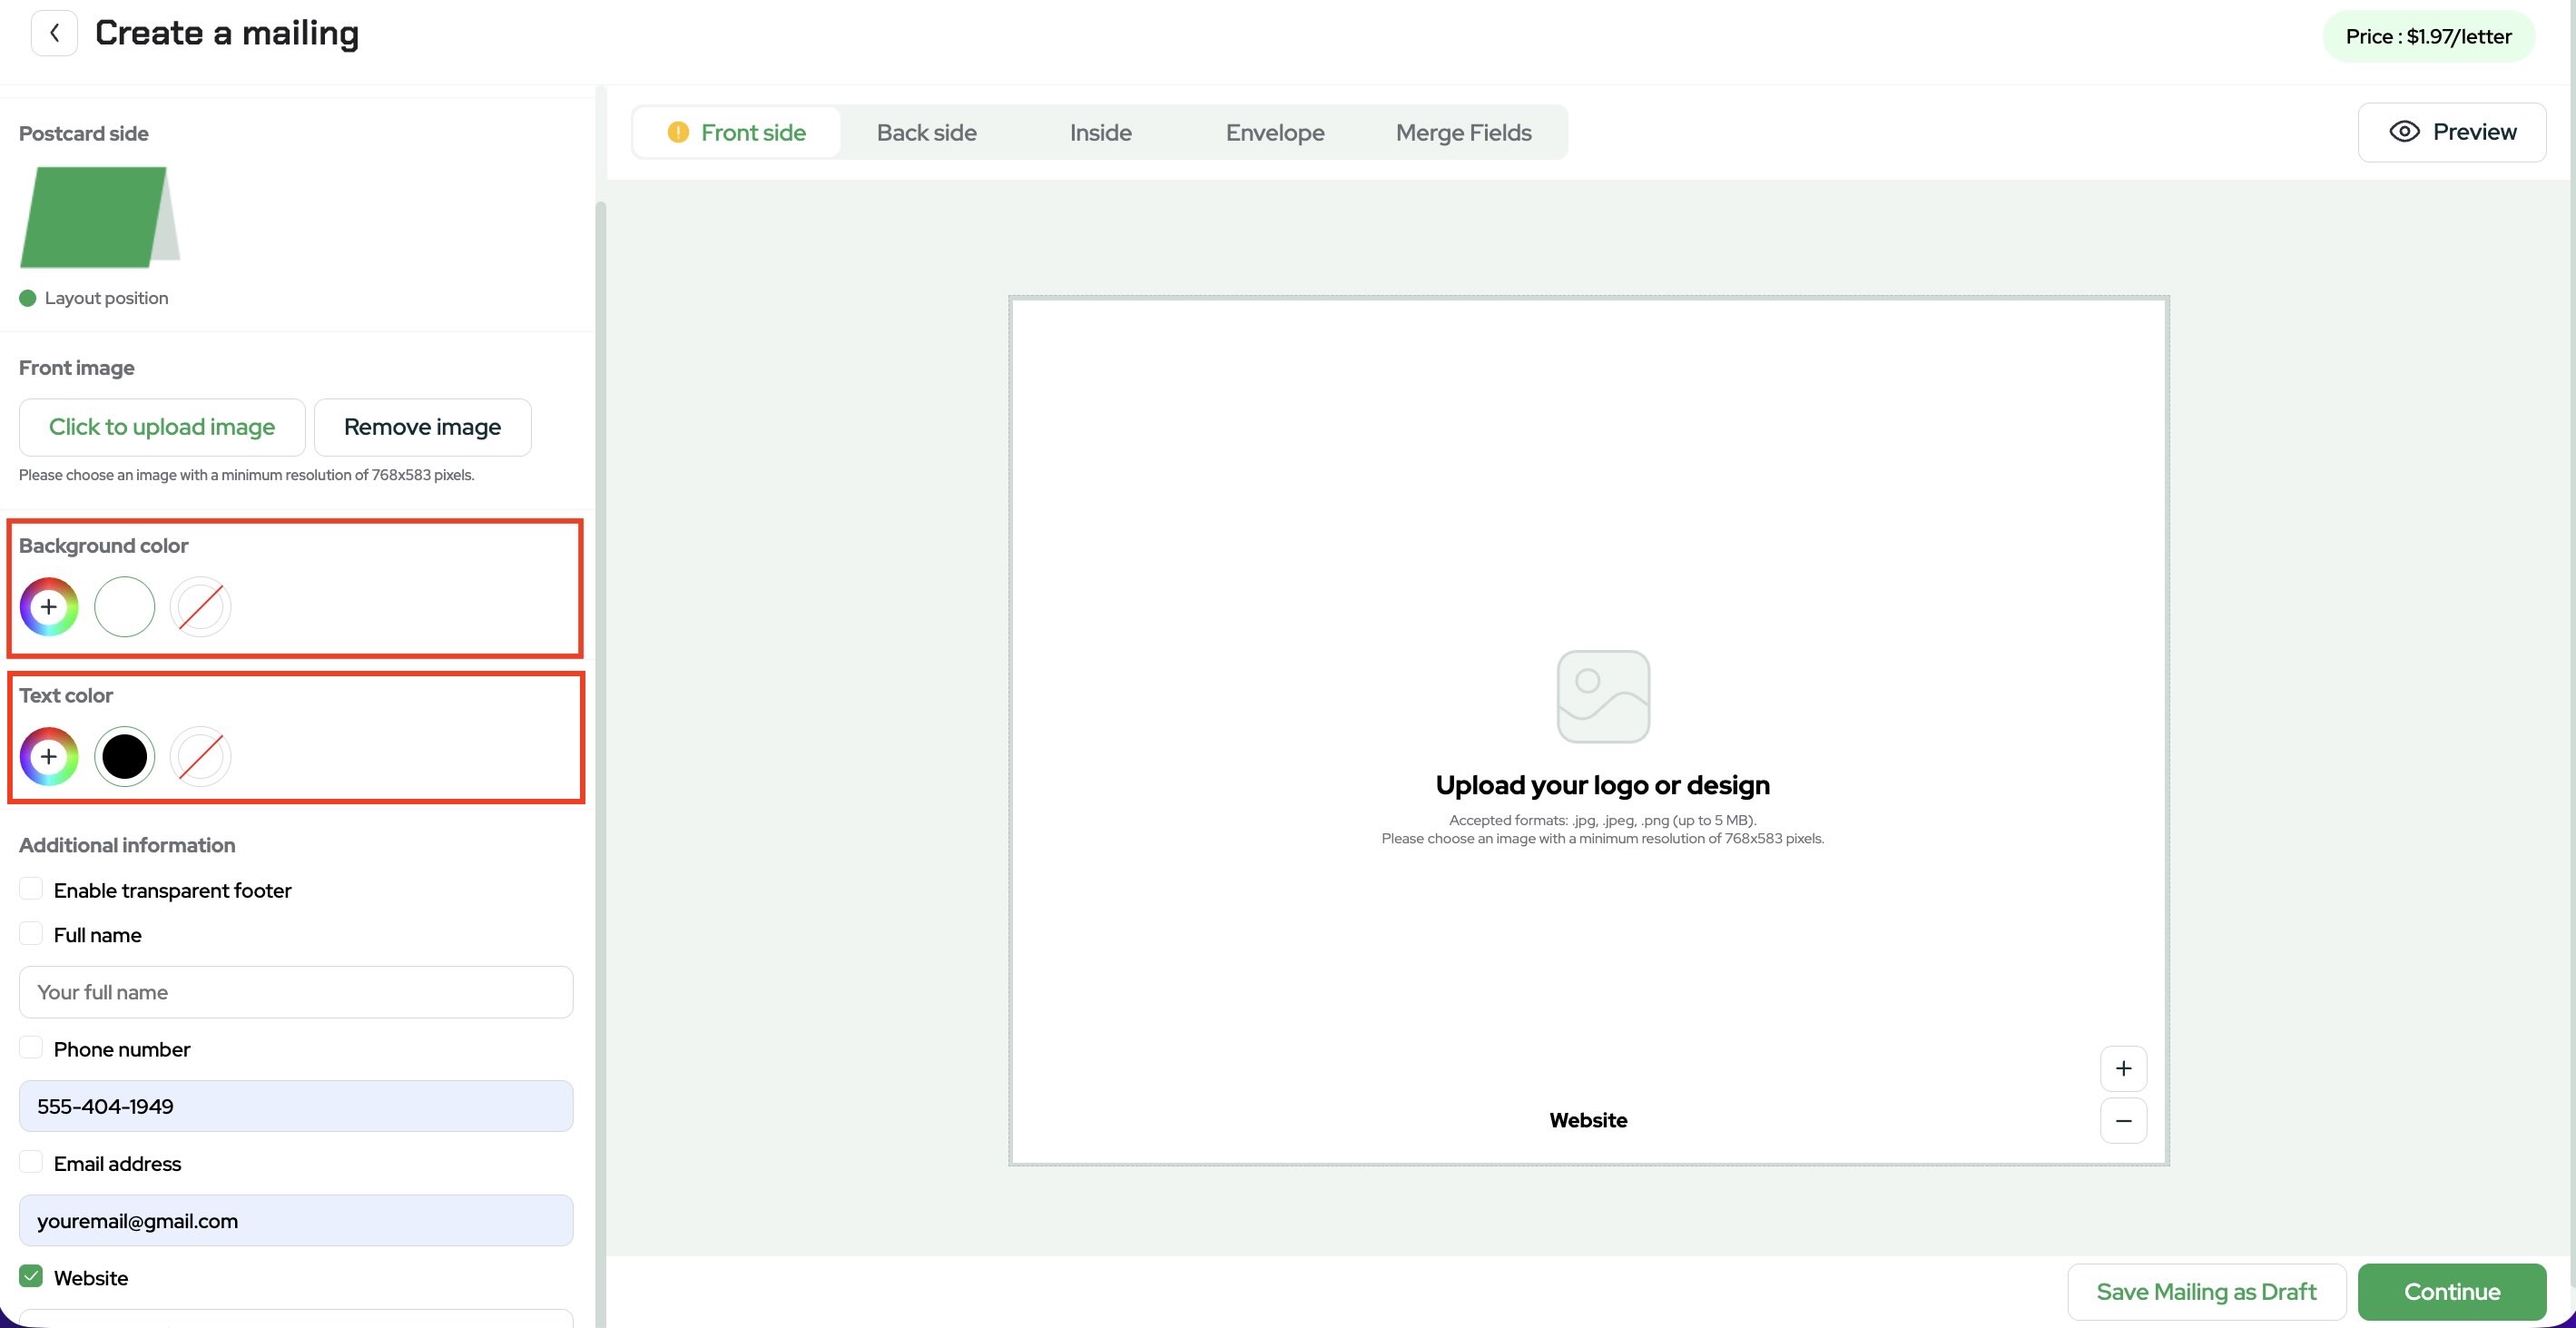Image resolution: width=2576 pixels, height=1328 pixels.
Task: Zoom in canvas with plus button
Action: (x=2123, y=1069)
